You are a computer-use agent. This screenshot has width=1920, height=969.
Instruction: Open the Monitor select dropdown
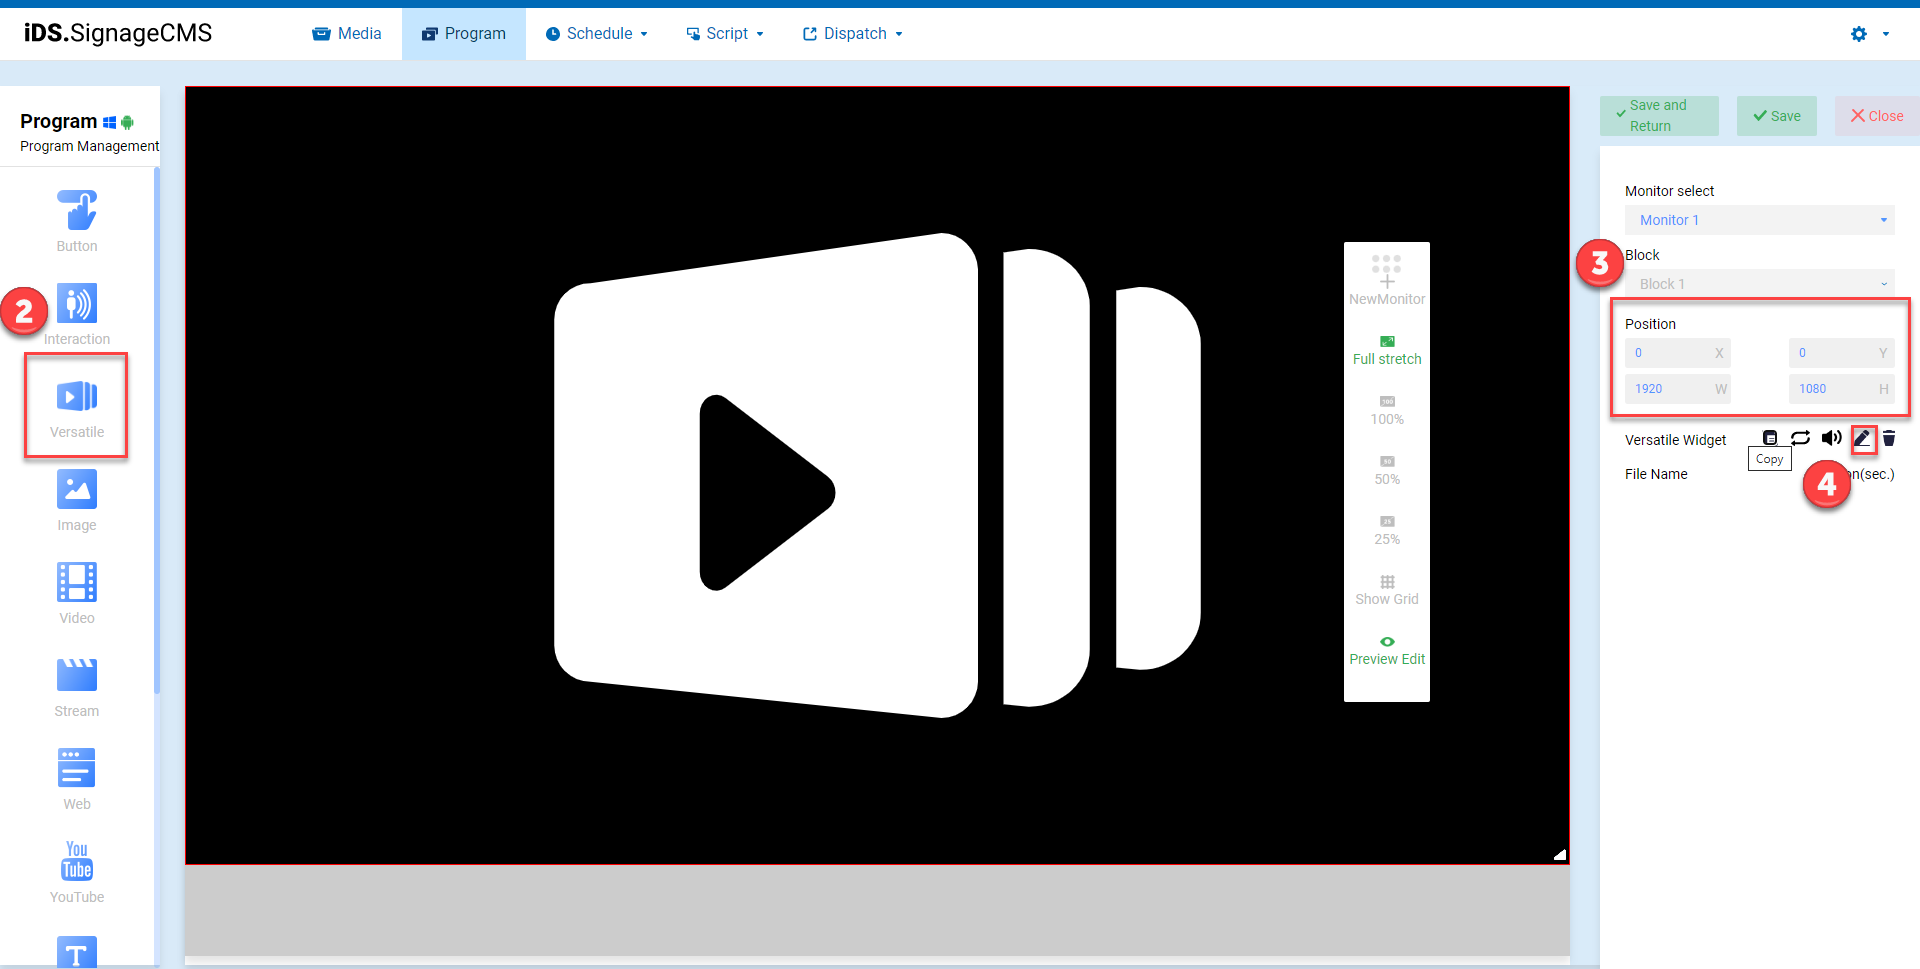(1759, 220)
